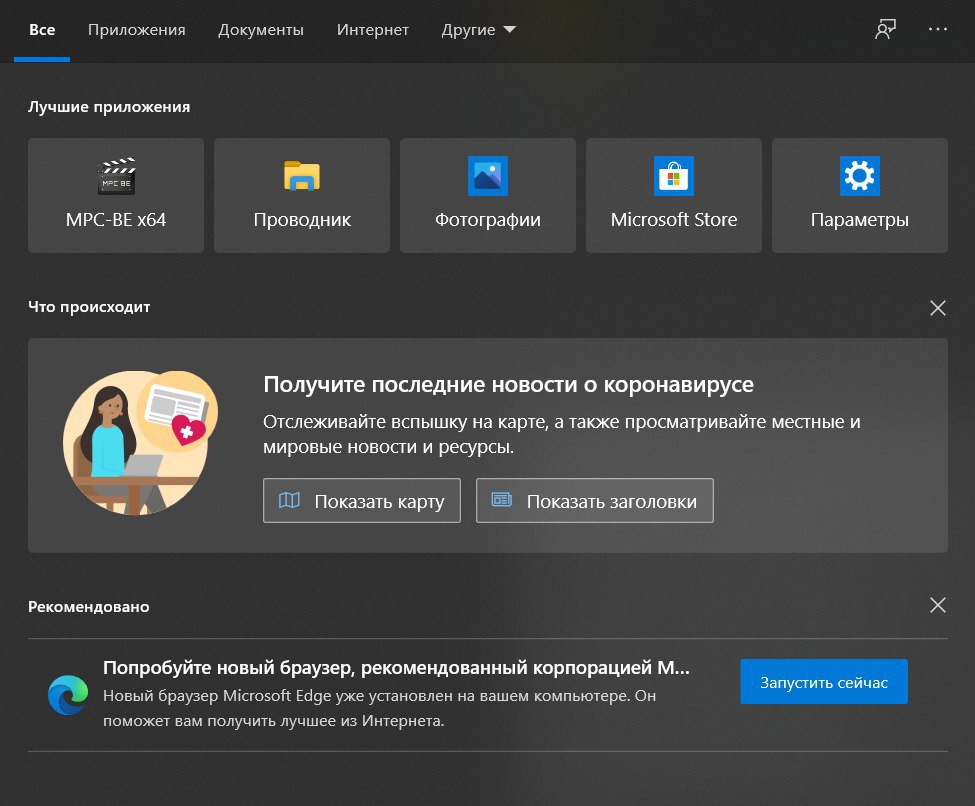Click the Microsoft Edge logo icon
The height and width of the screenshot is (806, 975).
(68, 695)
